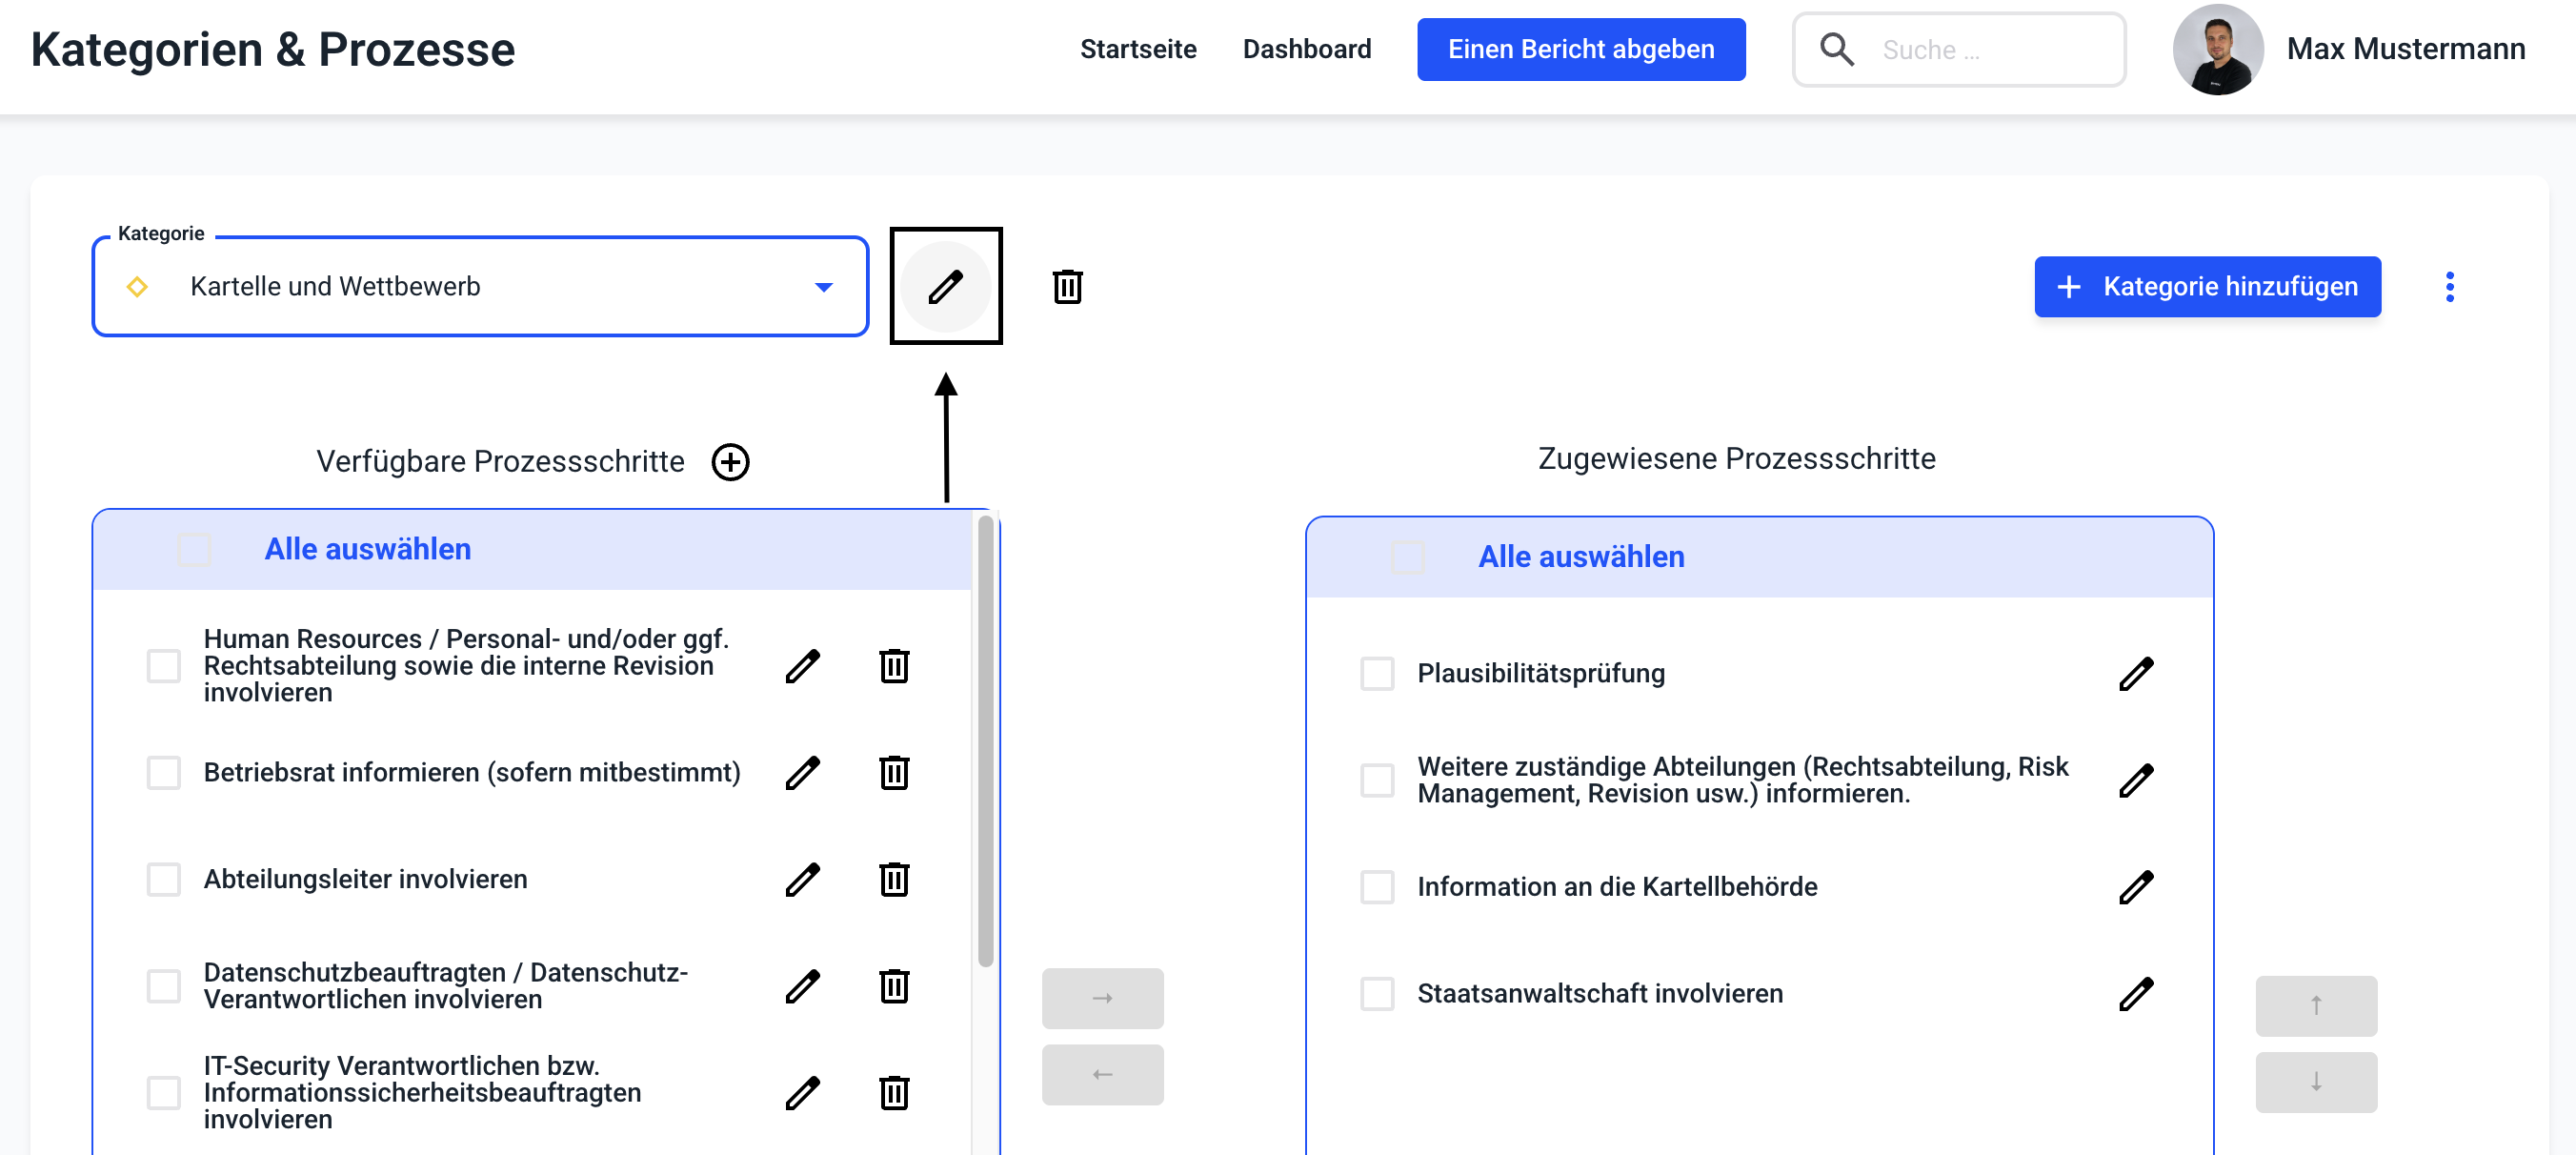
Task: Delete the 'Human Resources / Personal' step
Action: point(893,666)
